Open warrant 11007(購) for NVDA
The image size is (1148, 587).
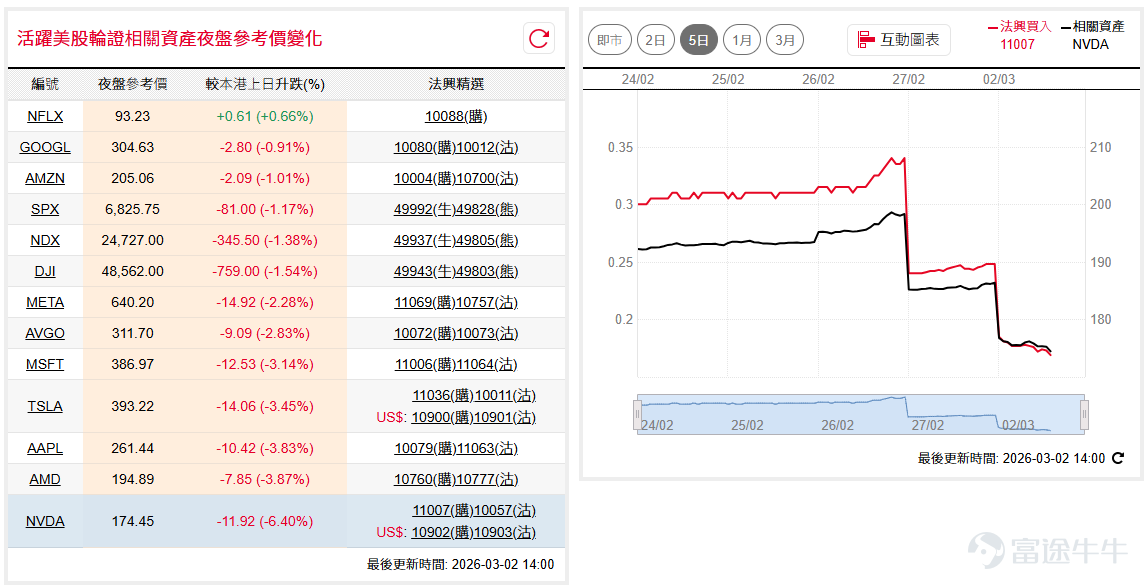(x=444, y=510)
